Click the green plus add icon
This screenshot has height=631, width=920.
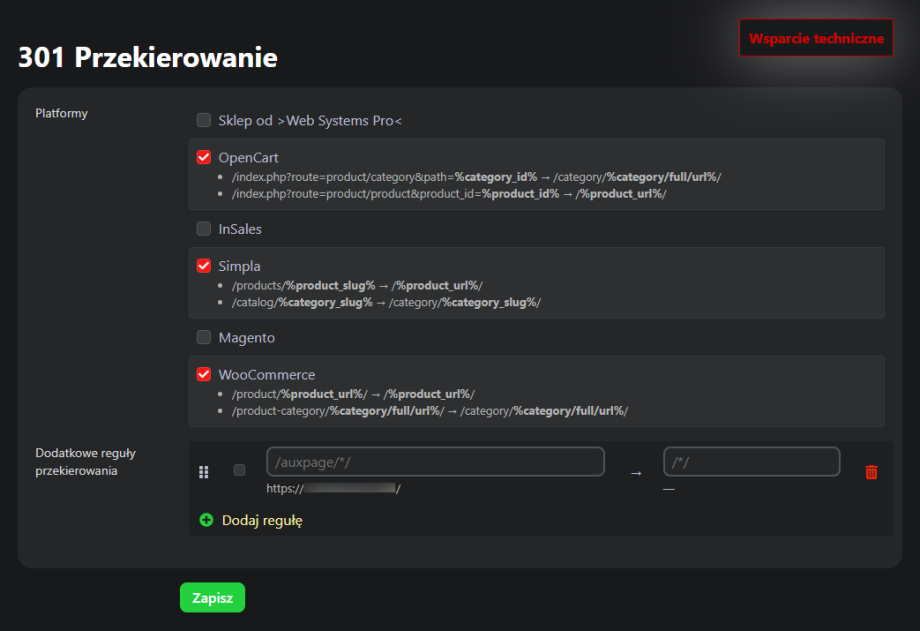tap(206, 520)
